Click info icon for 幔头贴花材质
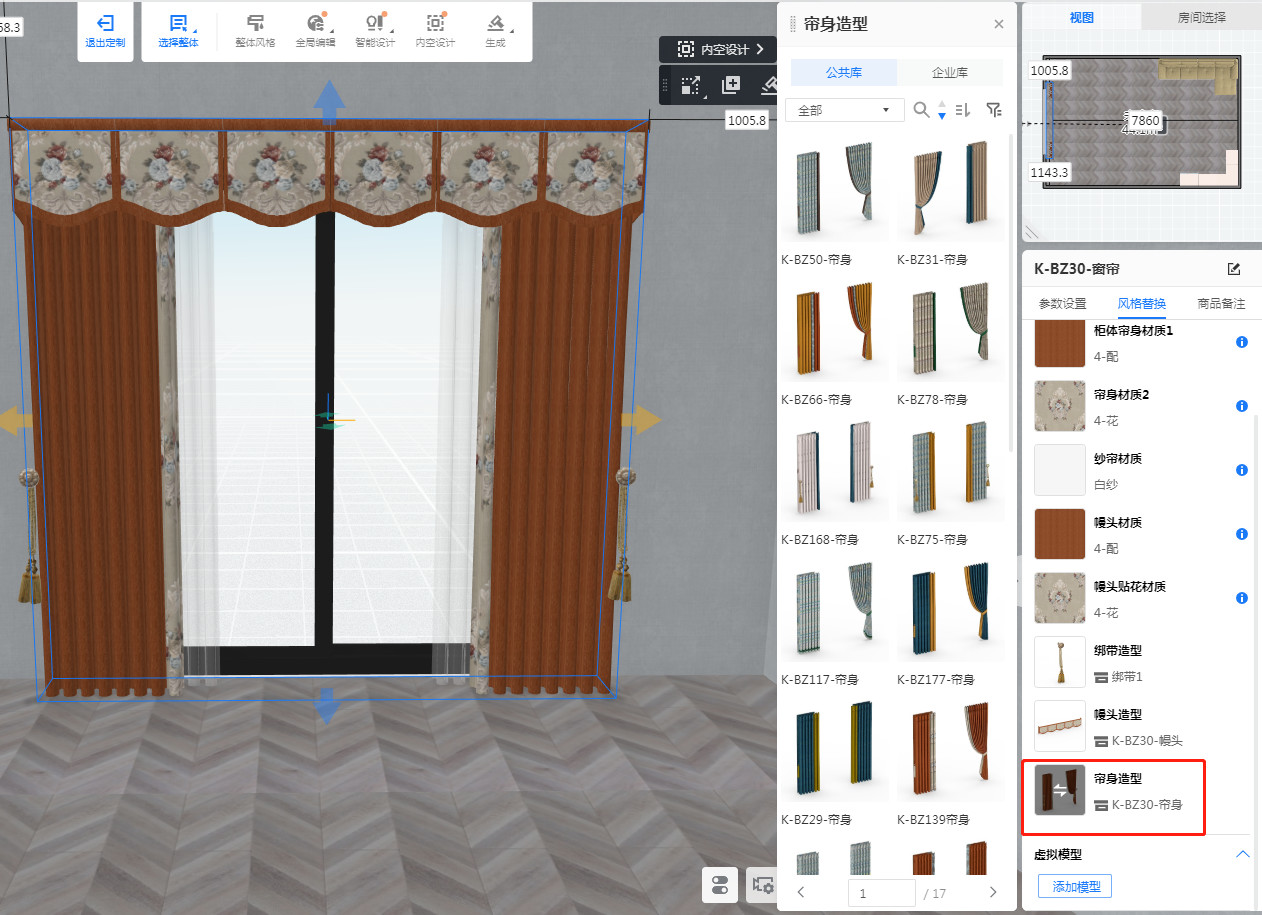This screenshot has height=915, width=1262. [x=1242, y=598]
